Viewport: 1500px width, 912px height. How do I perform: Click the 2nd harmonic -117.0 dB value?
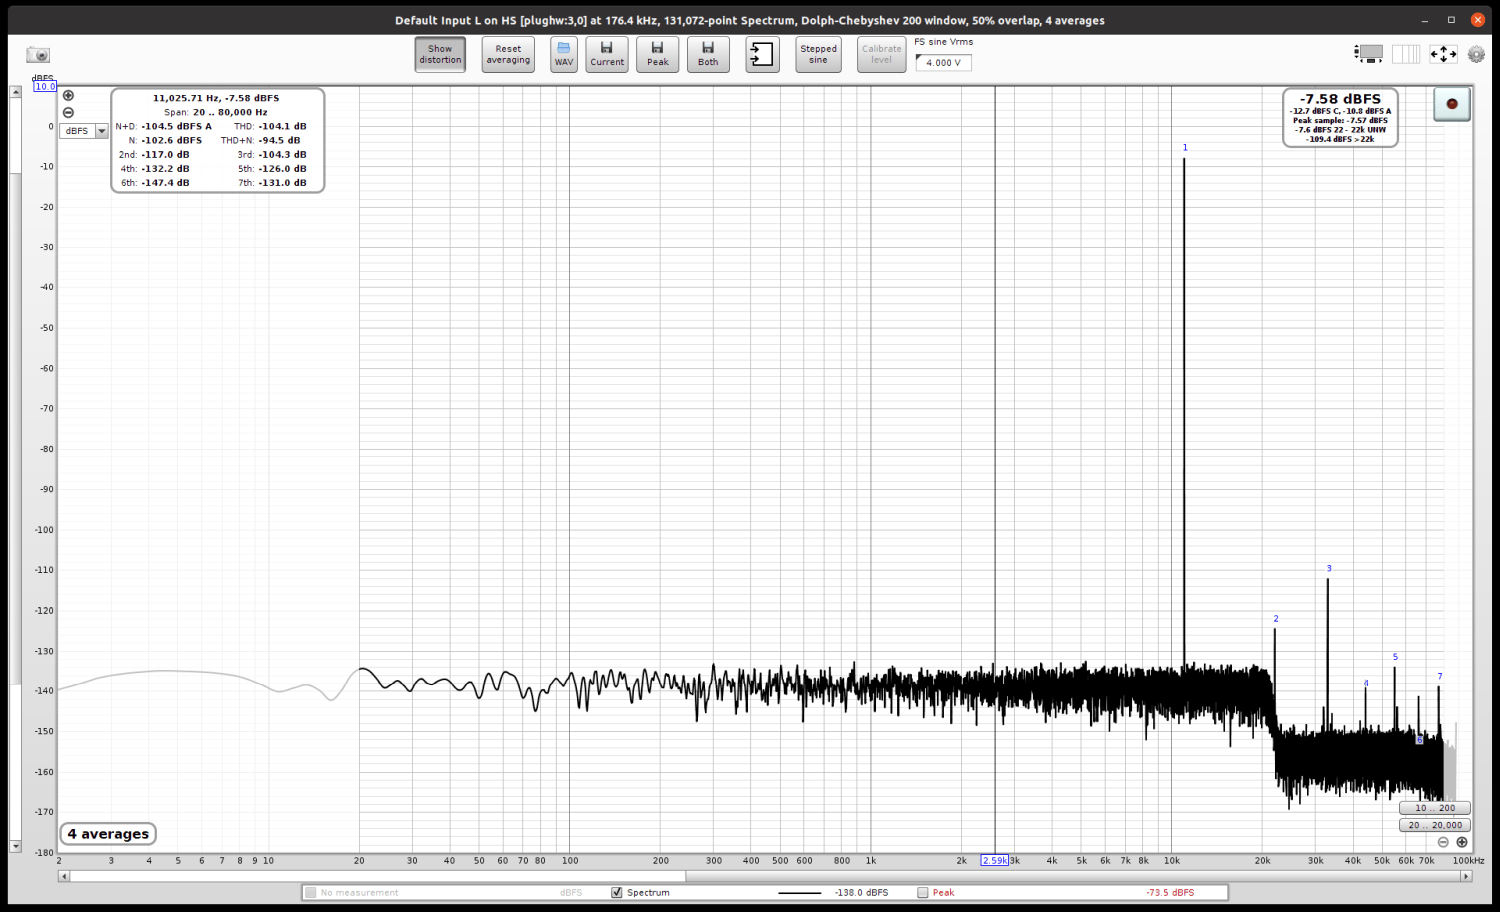tap(166, 154)
